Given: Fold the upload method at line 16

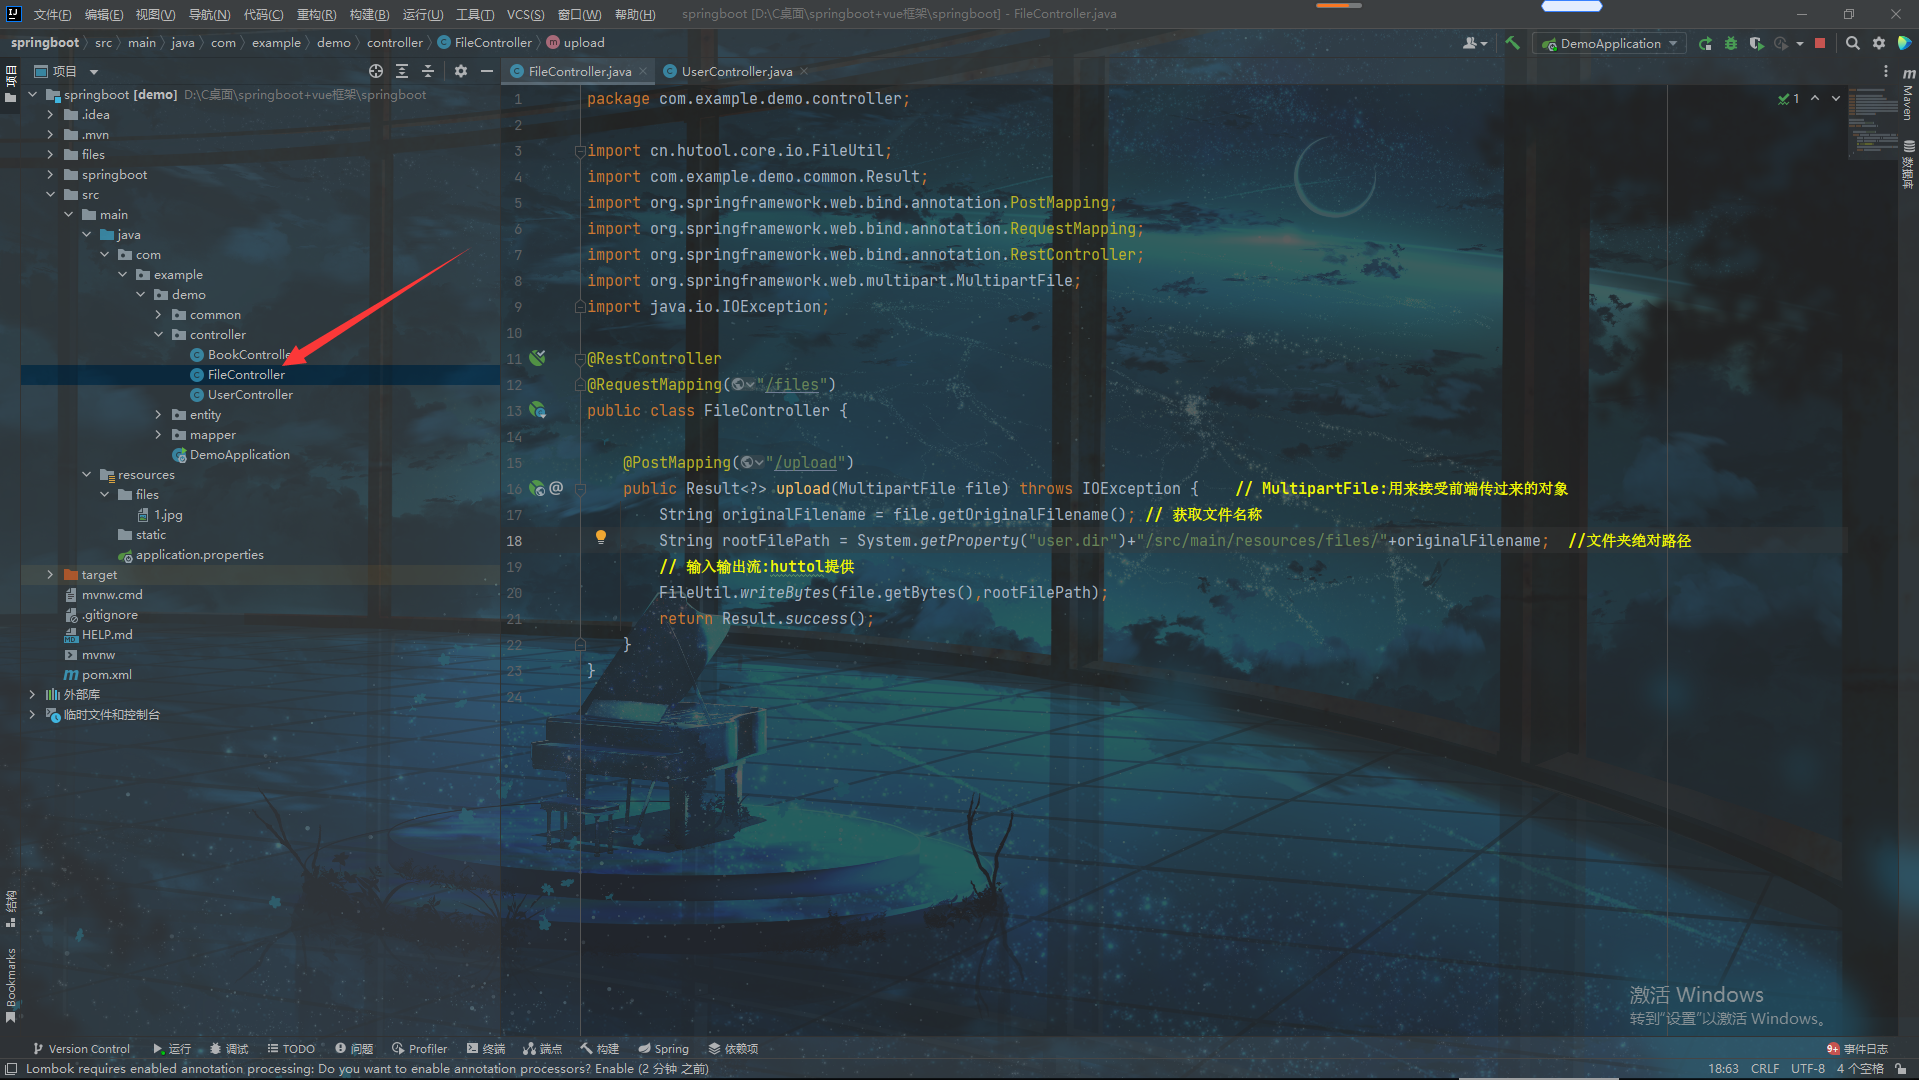Looking at the screenshot, I should coord(580,489).
